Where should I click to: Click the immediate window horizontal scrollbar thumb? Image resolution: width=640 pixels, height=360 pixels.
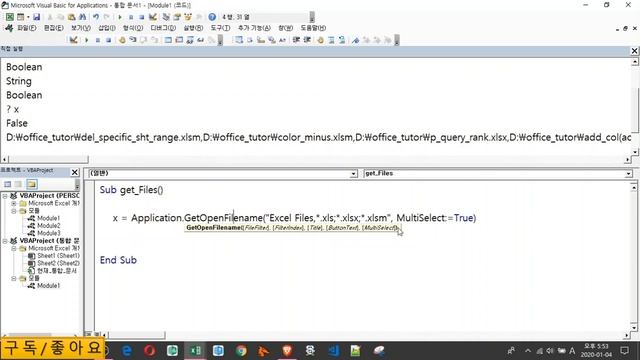(x=48, y=159)
